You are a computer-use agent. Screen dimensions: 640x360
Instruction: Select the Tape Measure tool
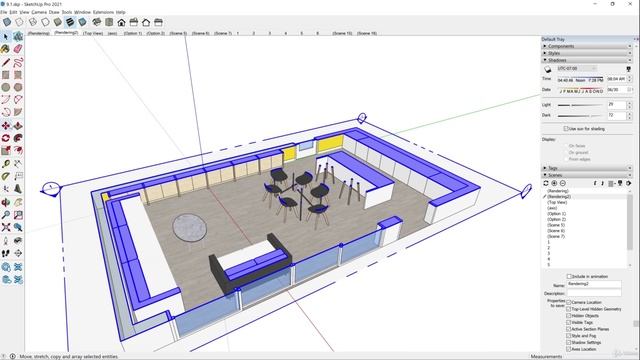pyautogui.click(x=6, y=164)
